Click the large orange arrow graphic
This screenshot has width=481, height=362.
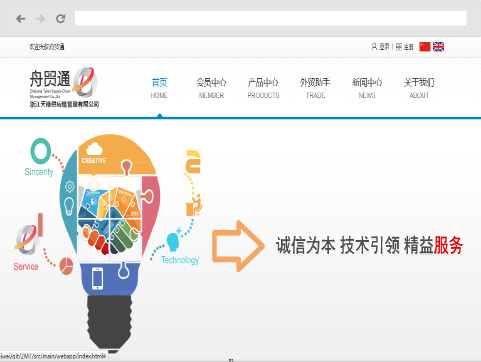pos(238,246)
